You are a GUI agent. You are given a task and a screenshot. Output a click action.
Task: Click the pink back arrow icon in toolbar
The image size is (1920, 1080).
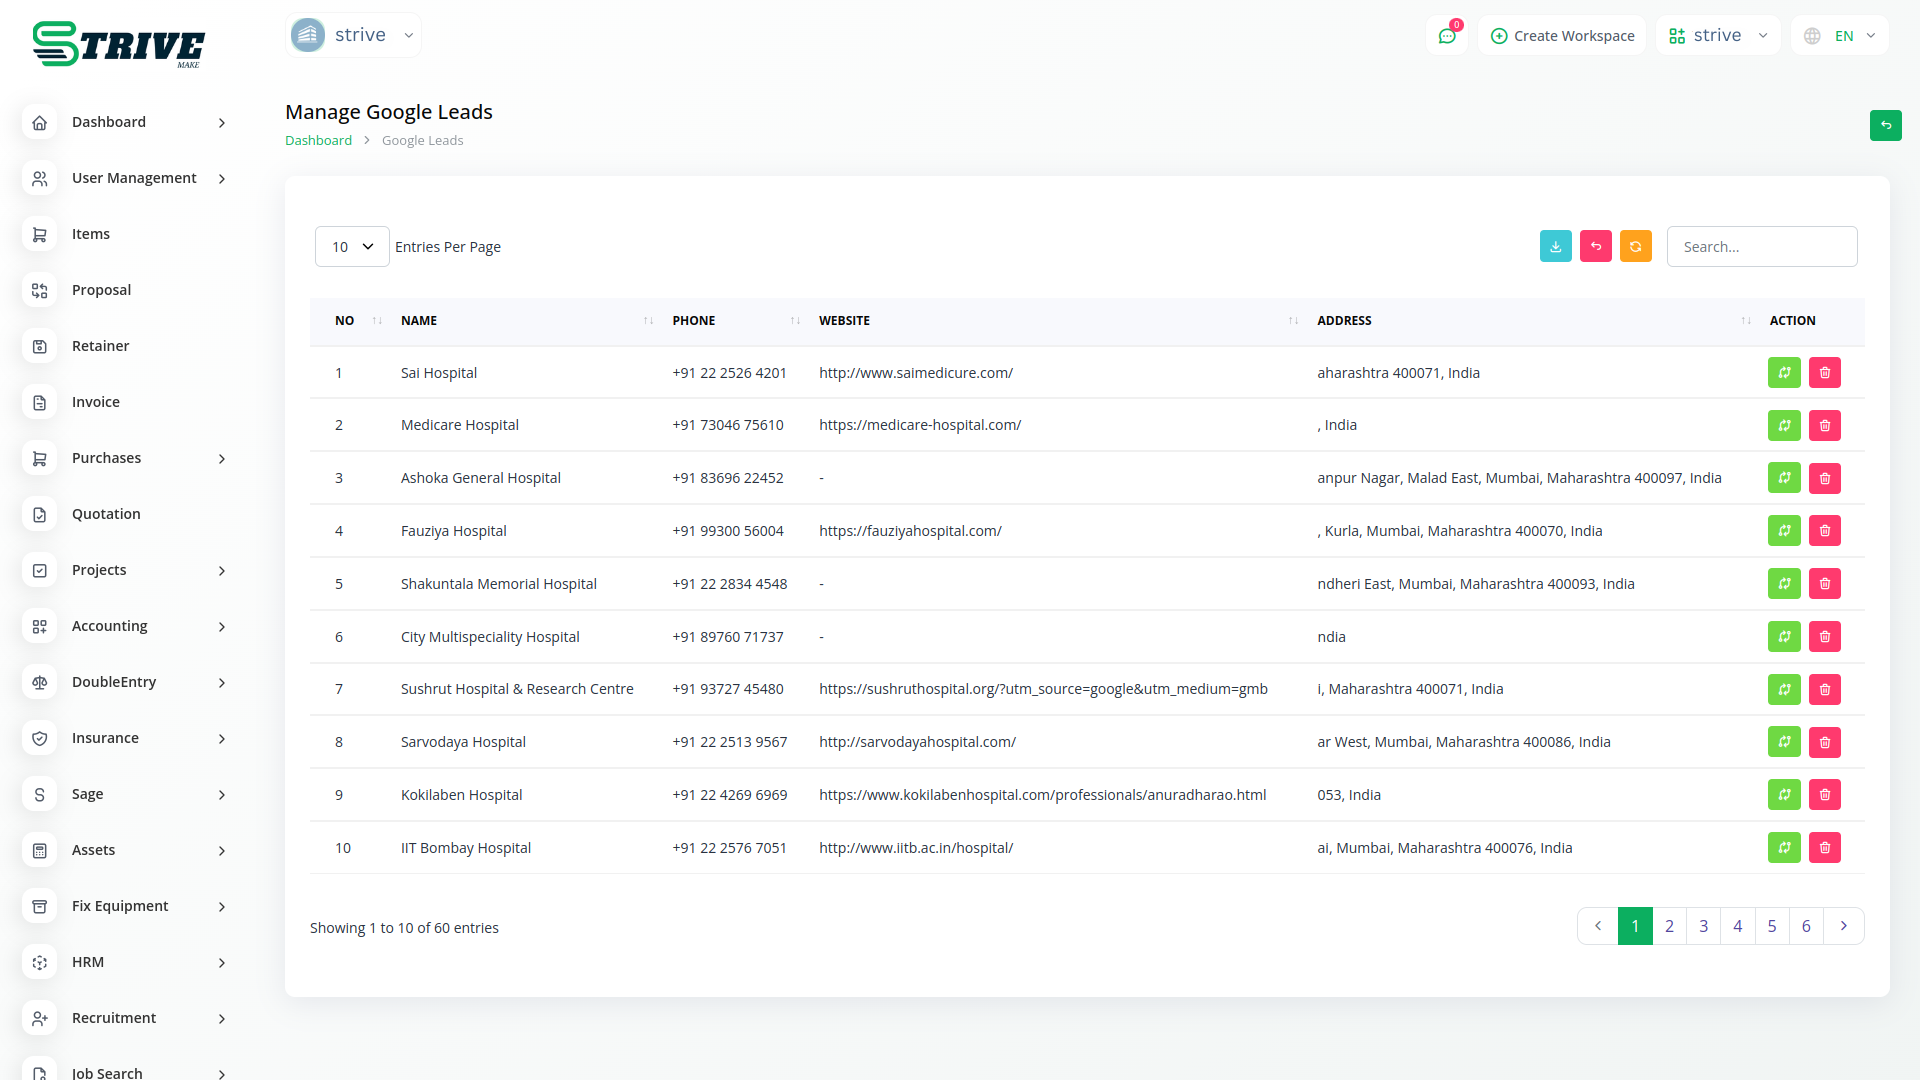[1595, 246]
